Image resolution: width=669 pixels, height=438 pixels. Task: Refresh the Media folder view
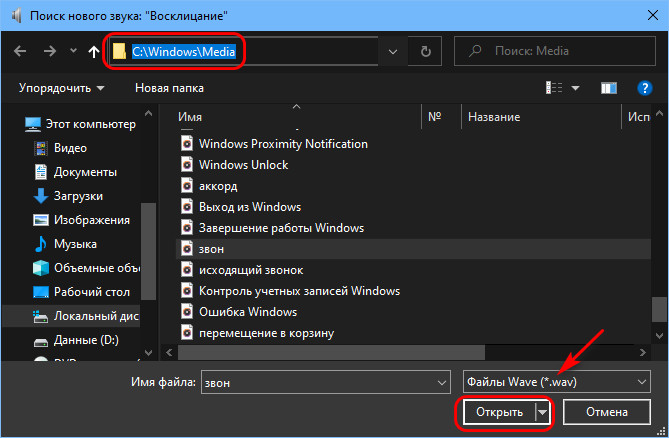coord(425,52)
